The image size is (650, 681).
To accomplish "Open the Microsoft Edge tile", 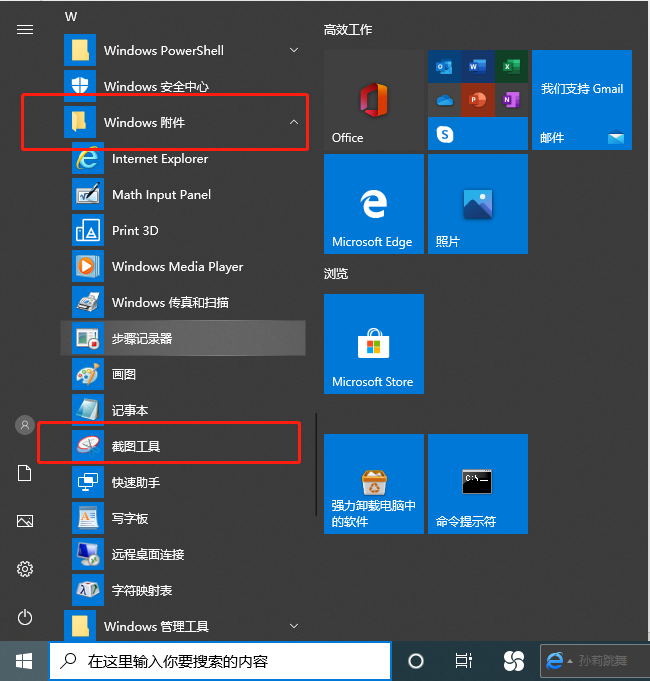I will coord(374,204).
